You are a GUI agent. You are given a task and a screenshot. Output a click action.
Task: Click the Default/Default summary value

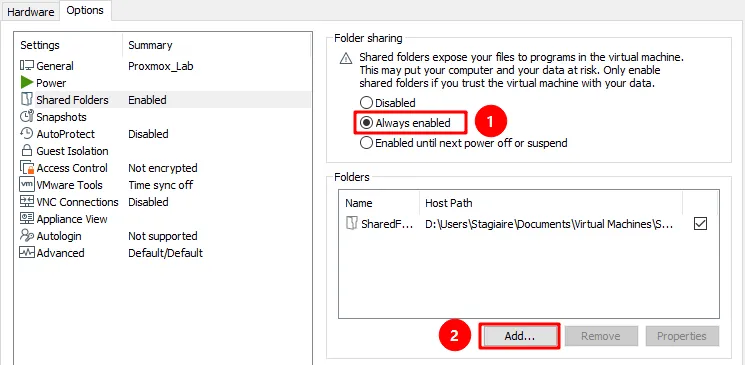165,253
